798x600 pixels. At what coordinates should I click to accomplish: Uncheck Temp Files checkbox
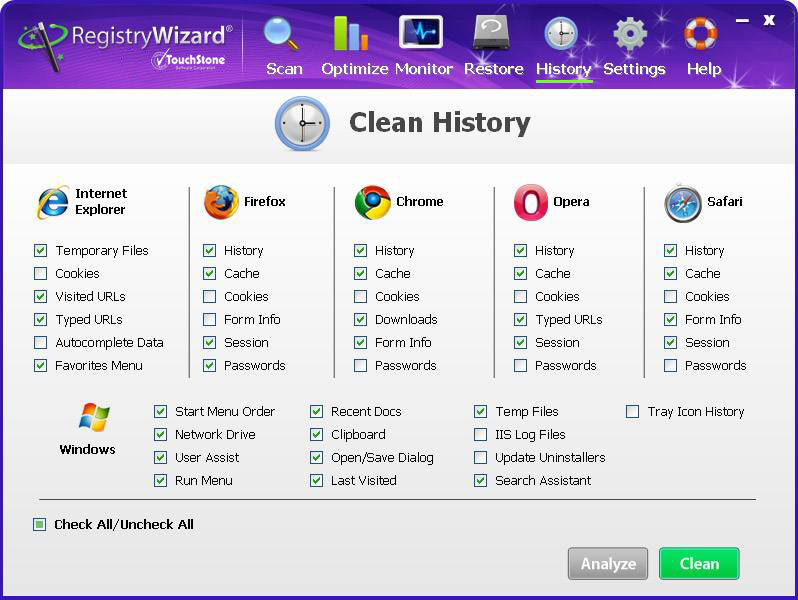click(x=480, y=411)
